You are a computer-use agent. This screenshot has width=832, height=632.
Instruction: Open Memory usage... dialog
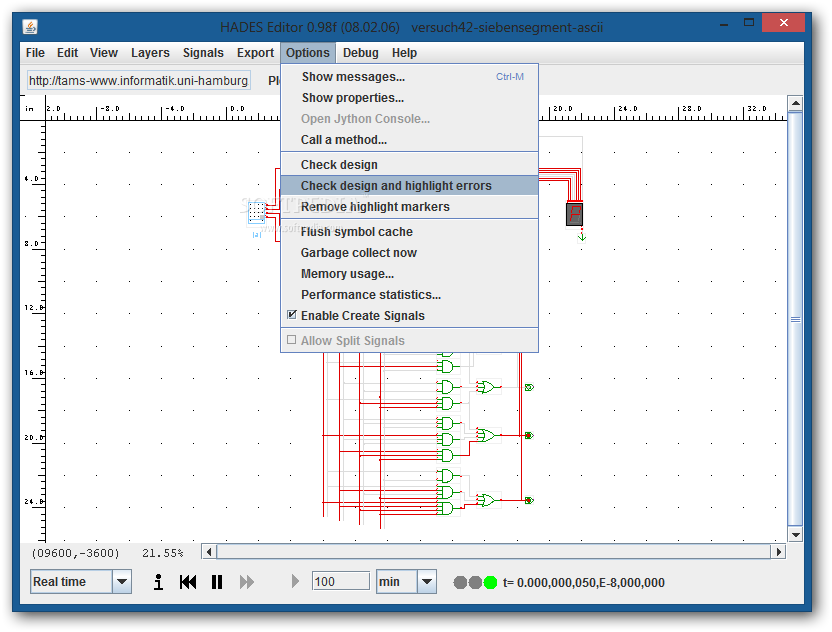[409, 274]
